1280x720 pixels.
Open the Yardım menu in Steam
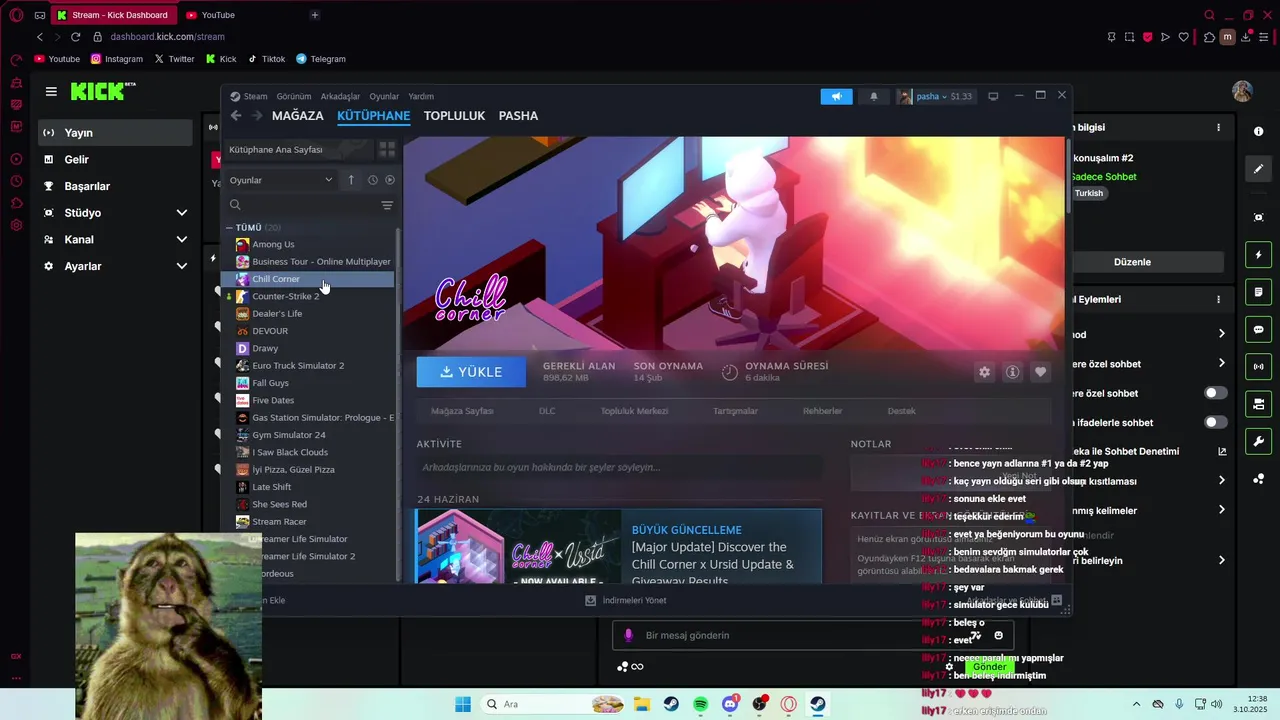pyautogui.click(x=421, y=96)
